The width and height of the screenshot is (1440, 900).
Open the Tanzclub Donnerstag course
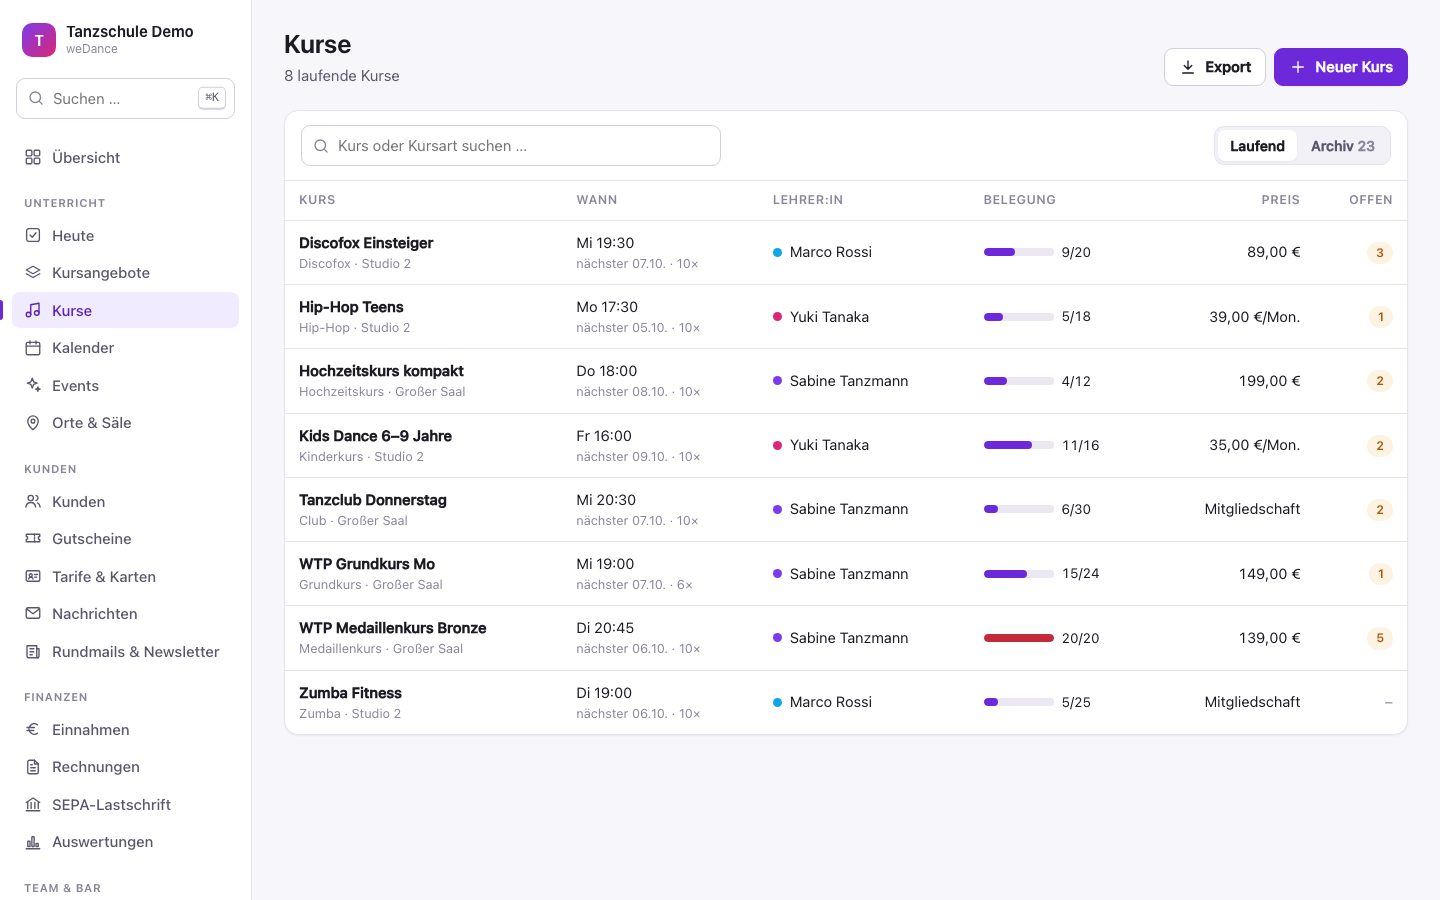373,500
